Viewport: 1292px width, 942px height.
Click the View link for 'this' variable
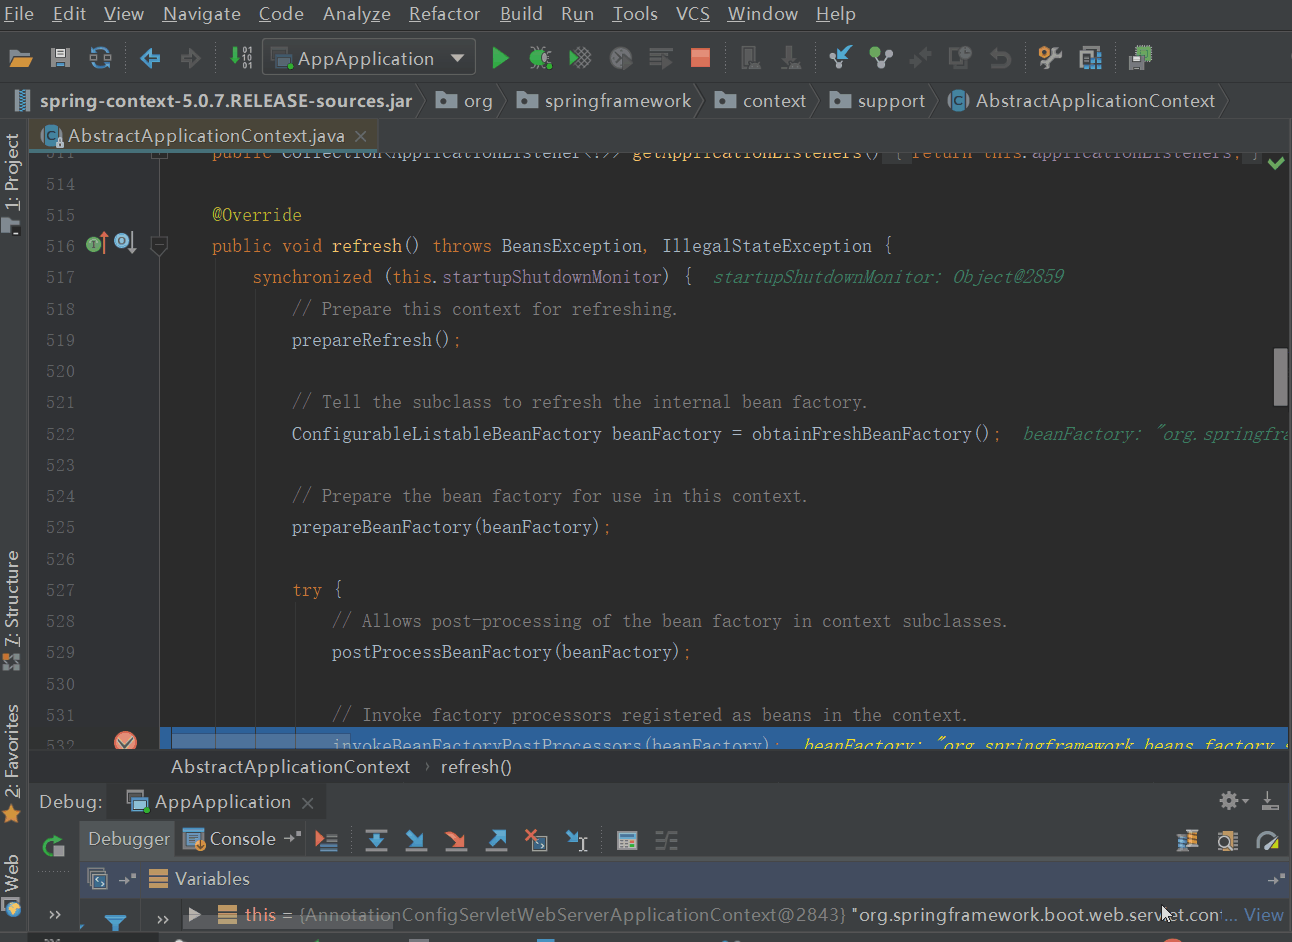(1263, 915)
